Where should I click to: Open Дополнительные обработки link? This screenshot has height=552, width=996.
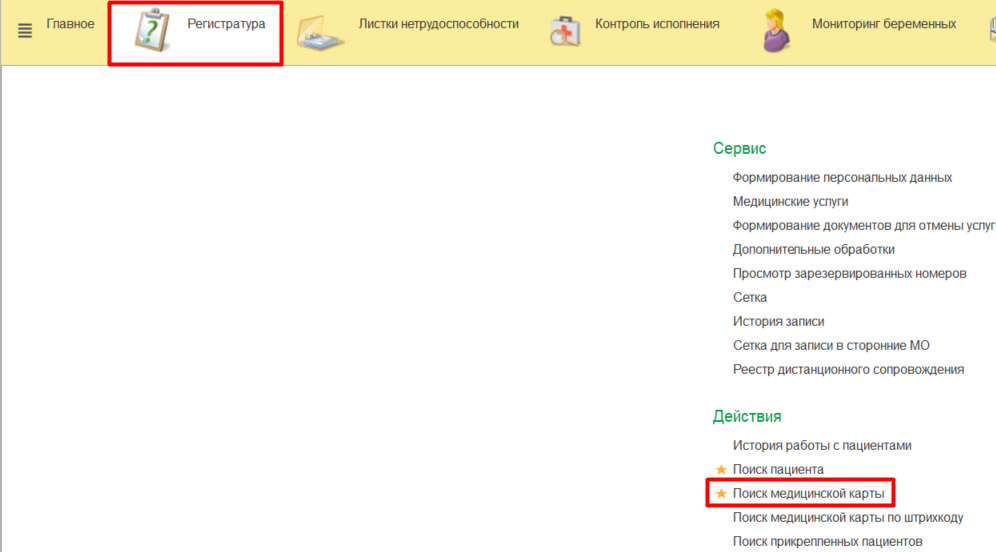(813, 249)
